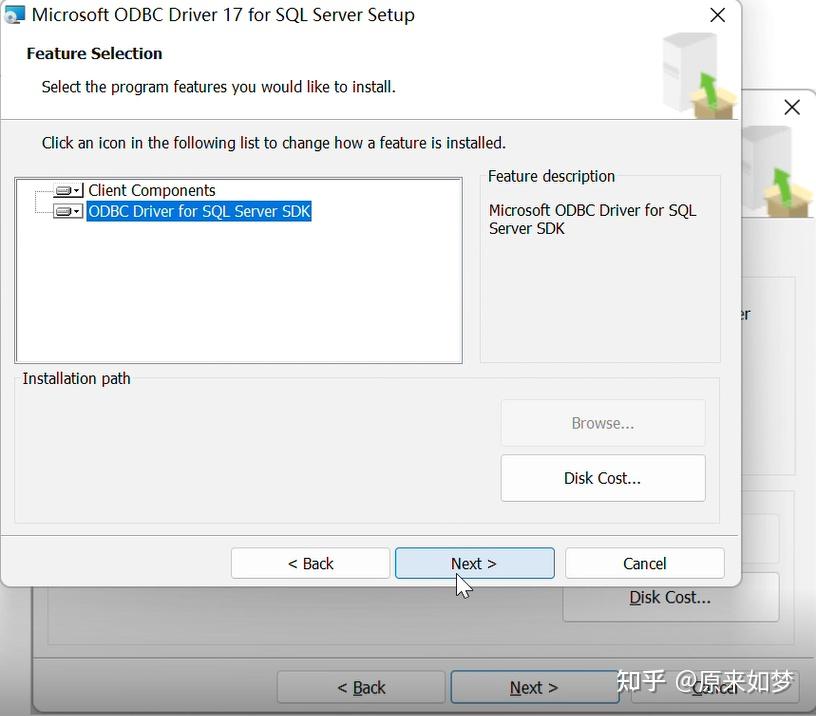816x716 pixels.
Task: Select ODBC Driver for SQL Server SDK entry
Action: click(198, 211)
